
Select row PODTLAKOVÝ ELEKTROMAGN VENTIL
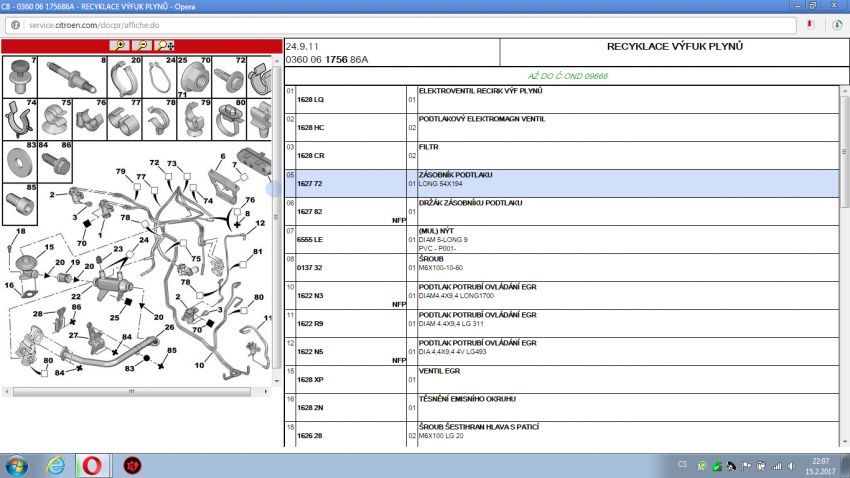click(562, 128)
